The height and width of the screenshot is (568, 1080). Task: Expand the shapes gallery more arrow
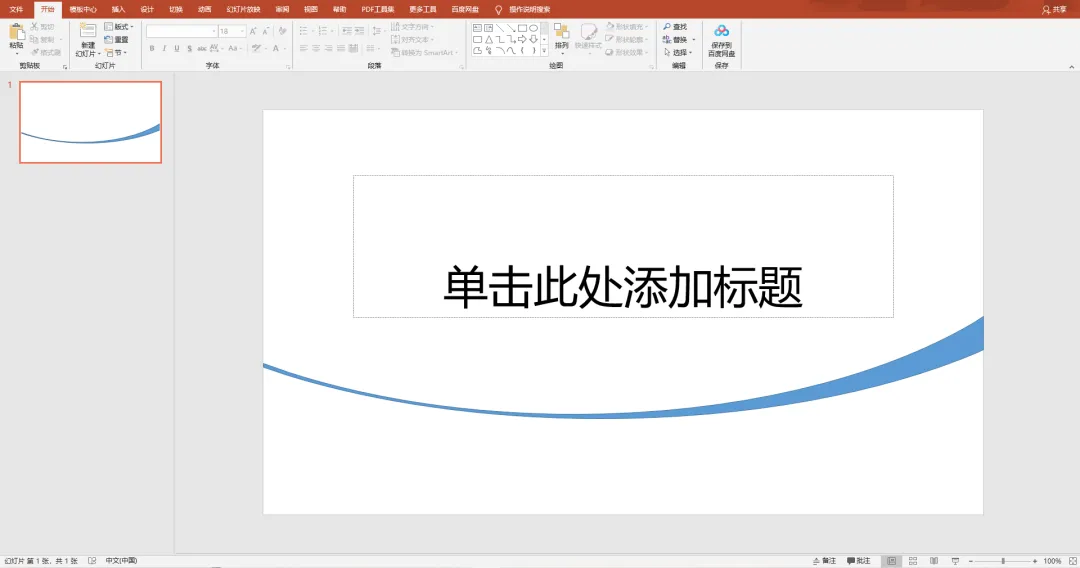pos(544,51)
